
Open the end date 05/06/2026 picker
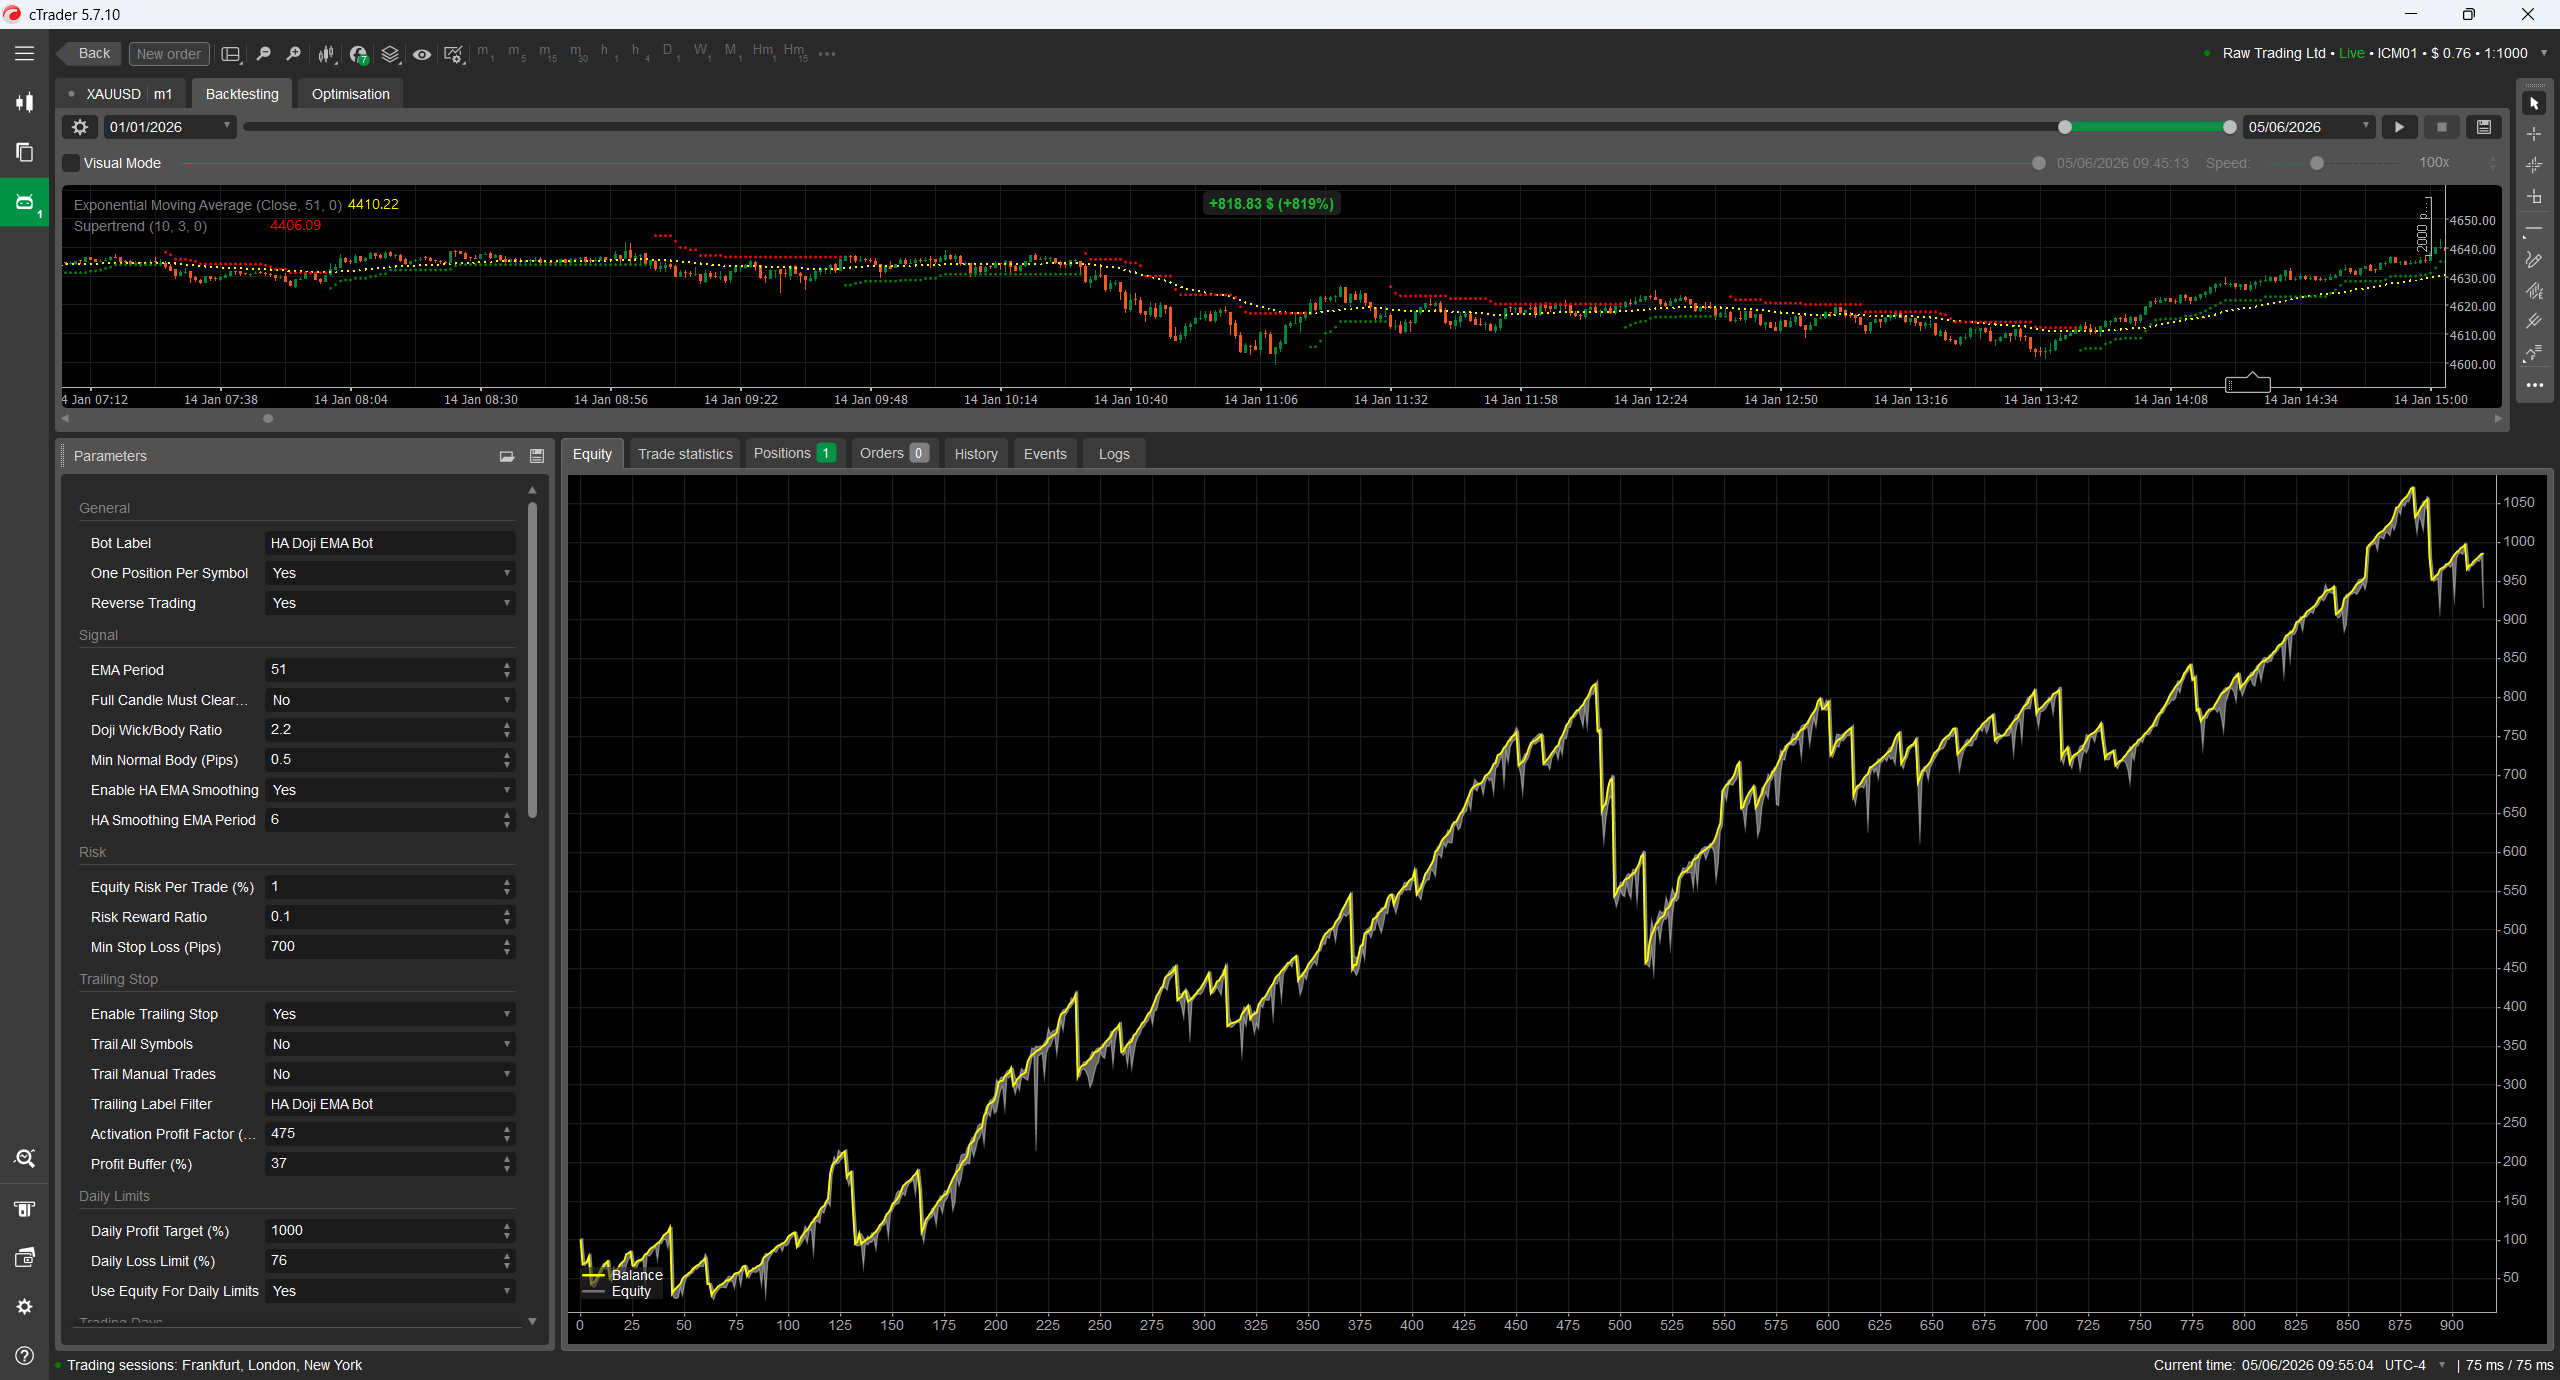pyautogui.click(x=2309, y=127)
